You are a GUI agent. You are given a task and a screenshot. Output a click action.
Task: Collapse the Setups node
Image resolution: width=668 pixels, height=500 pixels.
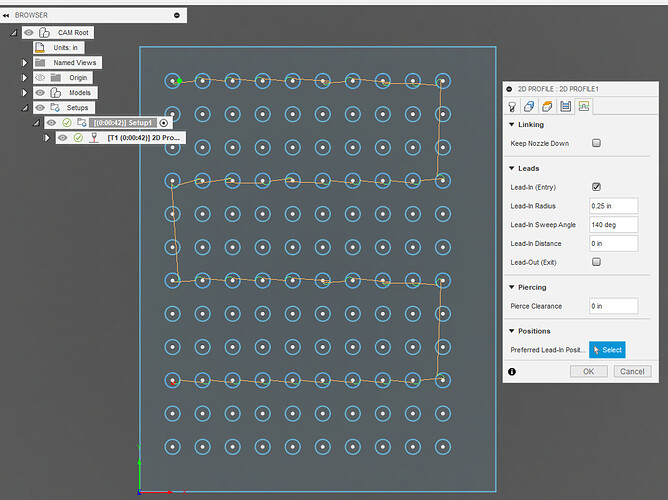tap(25, 108)
